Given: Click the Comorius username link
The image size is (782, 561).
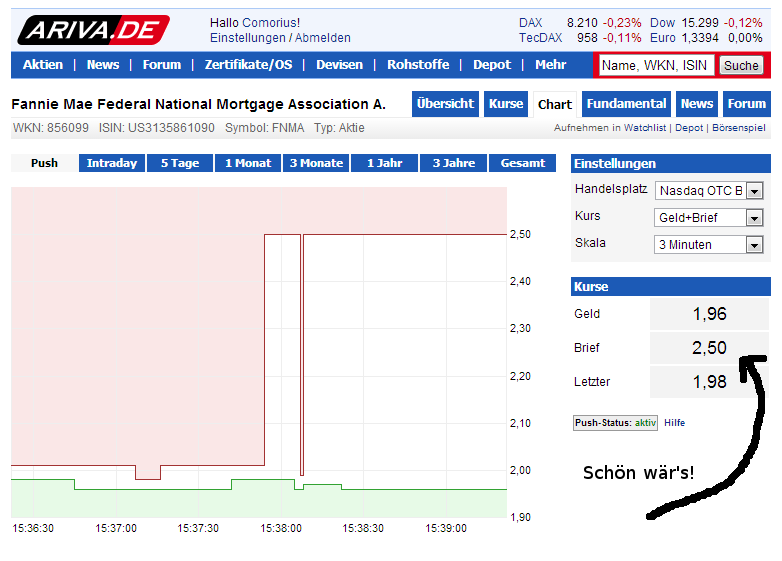Looking at the screenshot, I should 271,23.
